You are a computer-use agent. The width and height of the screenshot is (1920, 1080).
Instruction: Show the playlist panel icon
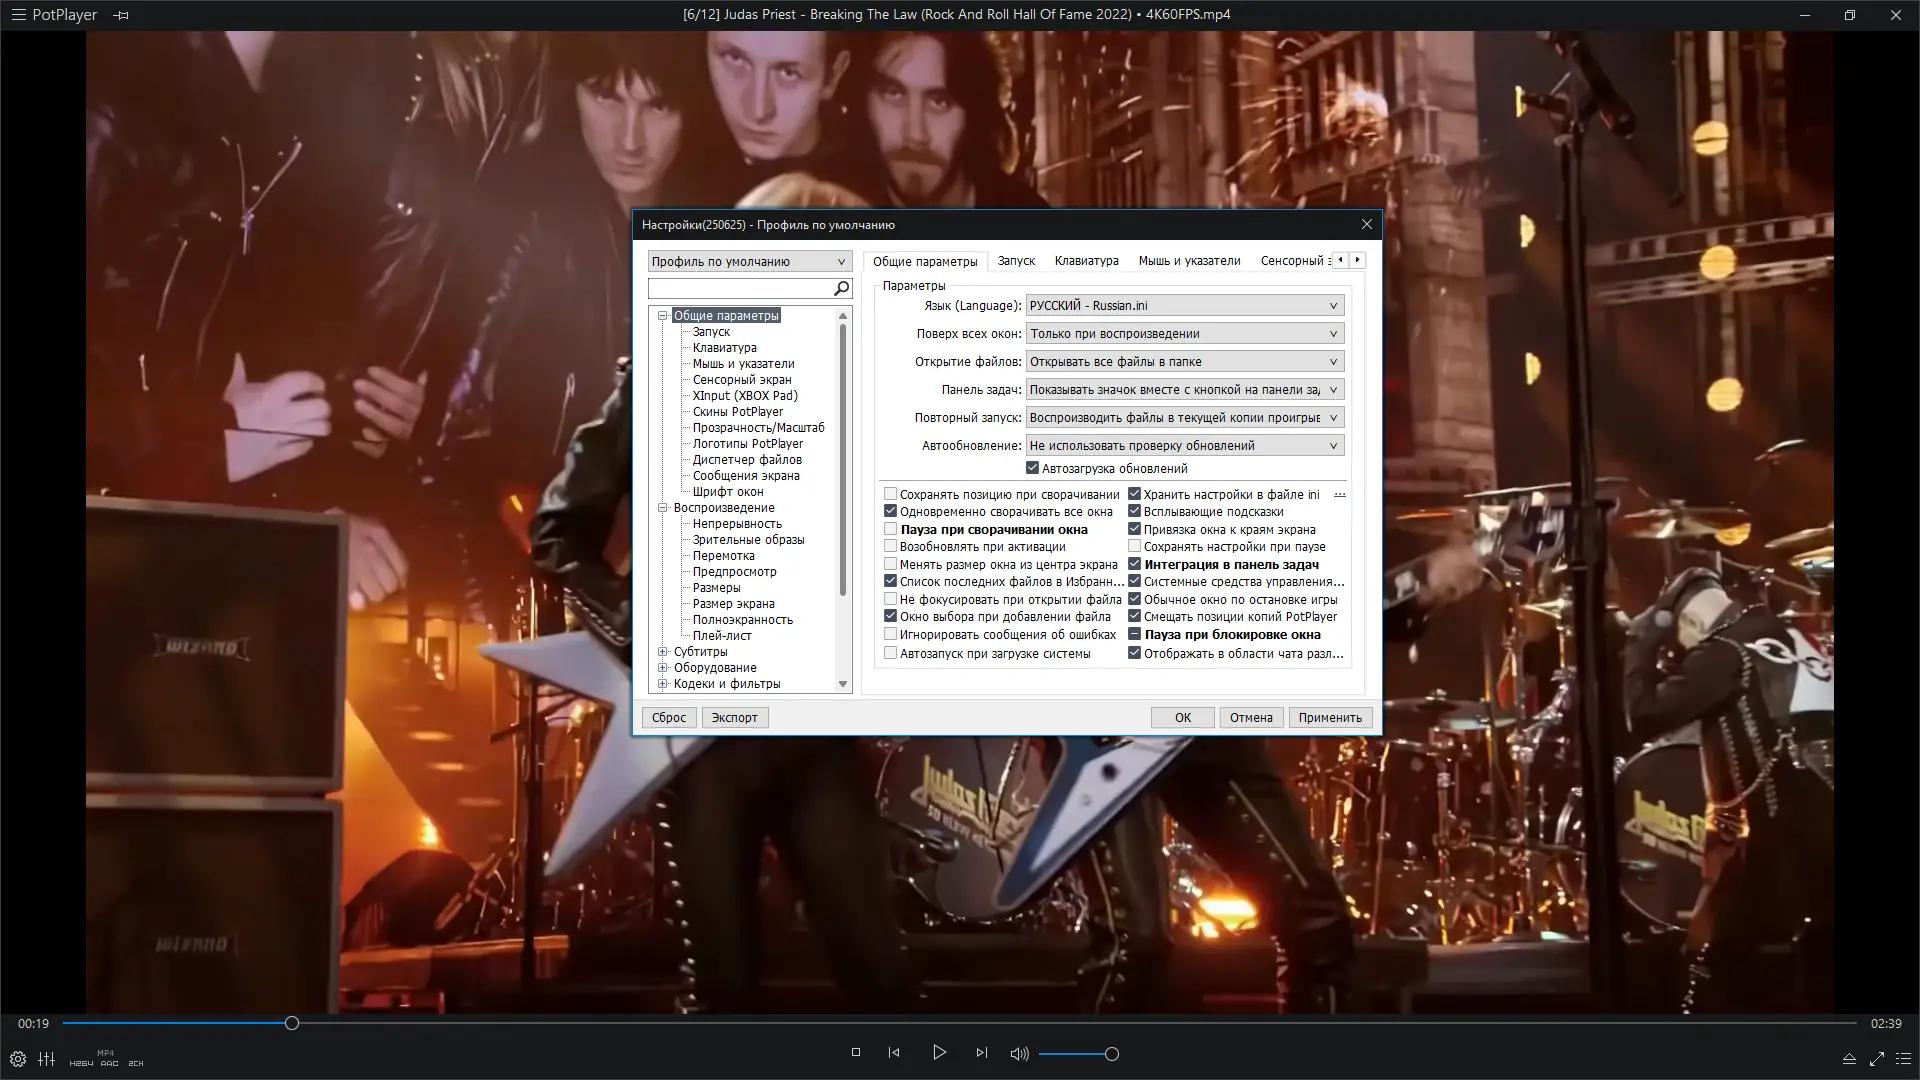point(1905,1057)
